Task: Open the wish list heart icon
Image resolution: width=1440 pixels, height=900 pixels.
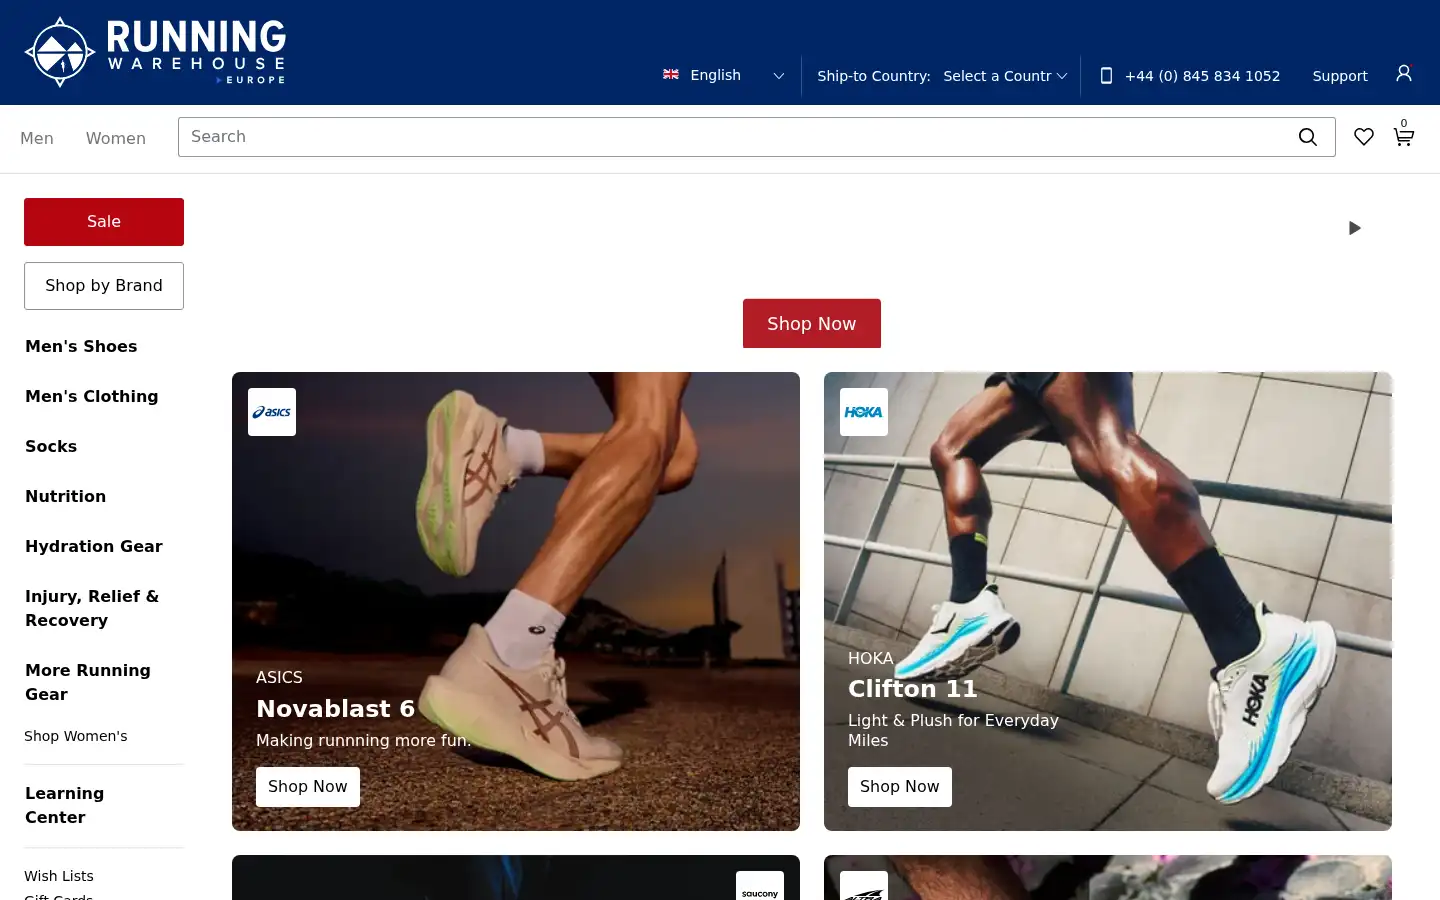Action: [x=1364, y=137]
